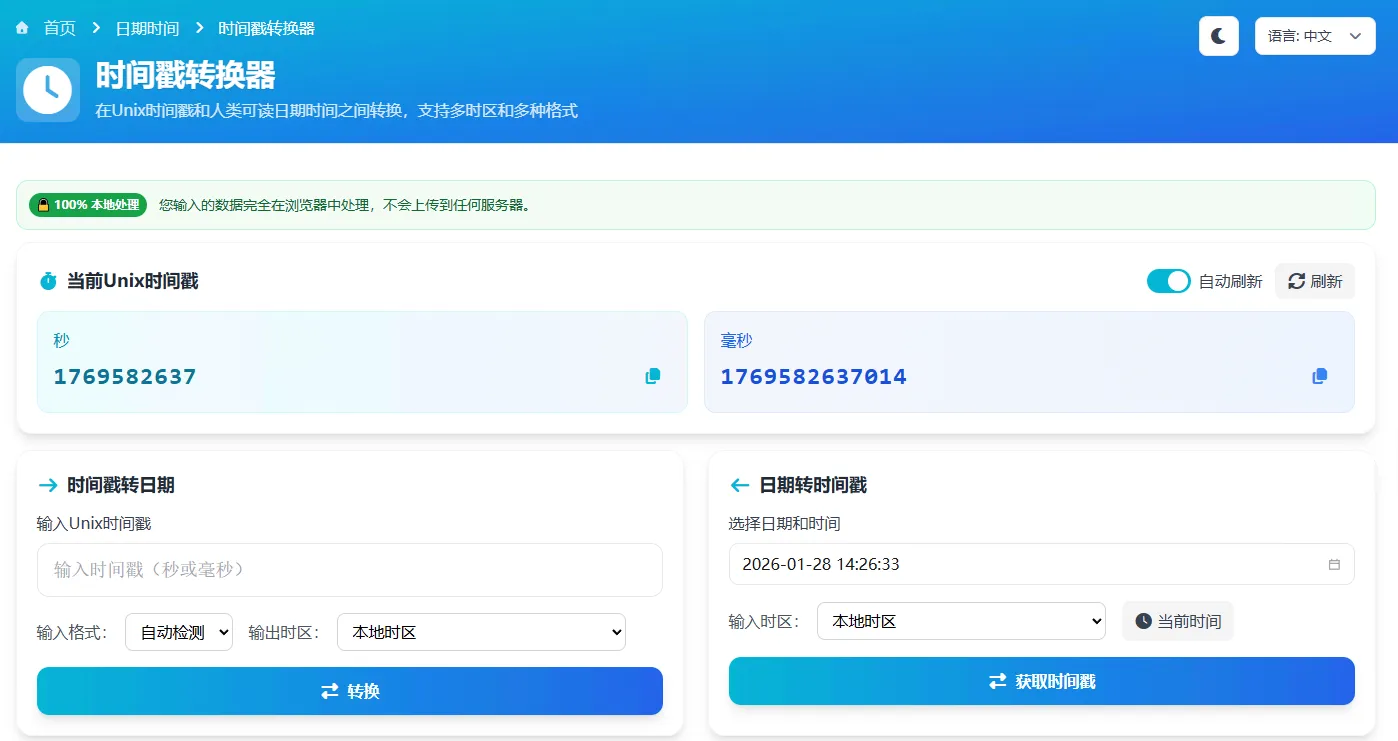Click inside the timestamp input field
The height and width of the screenshot is (741, 1398).
click(349, 570)
